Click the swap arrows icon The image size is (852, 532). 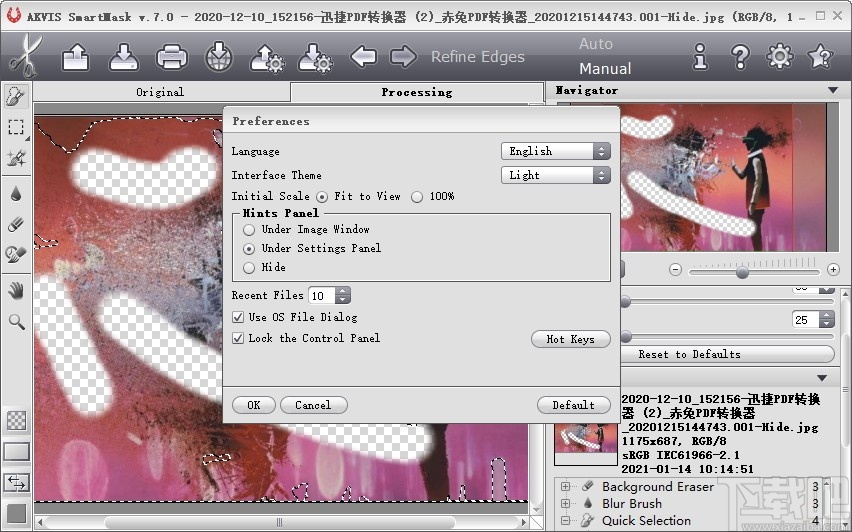pos(16,482)
